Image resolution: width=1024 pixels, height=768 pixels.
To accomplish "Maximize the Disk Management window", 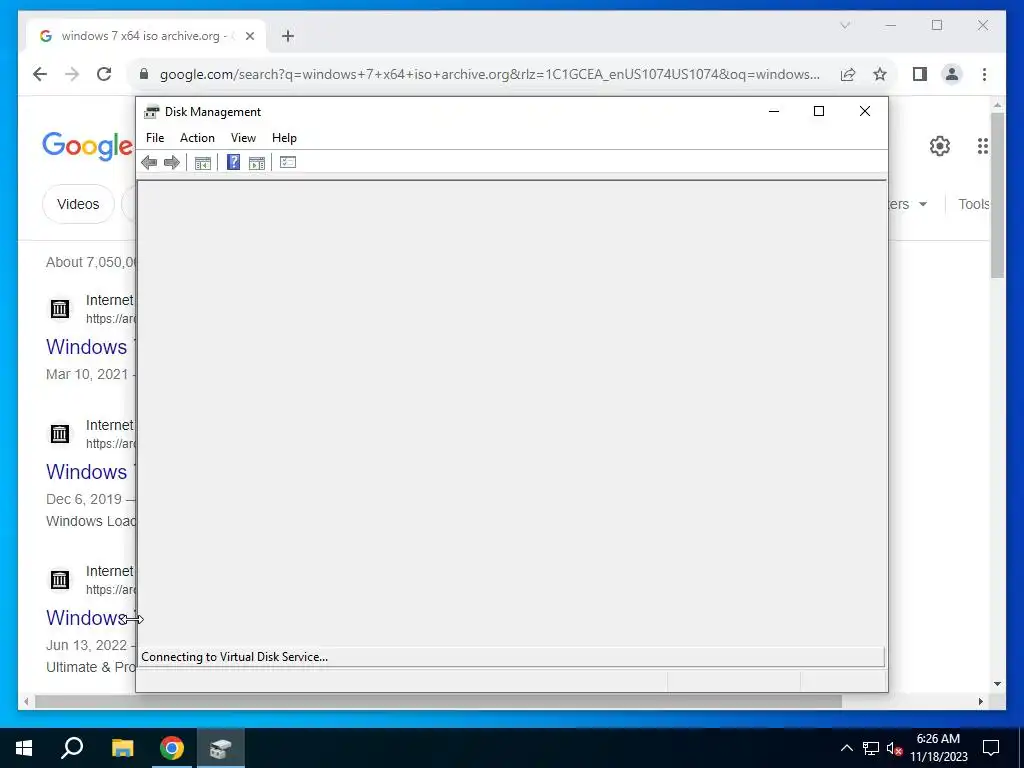I will (819, 112).
